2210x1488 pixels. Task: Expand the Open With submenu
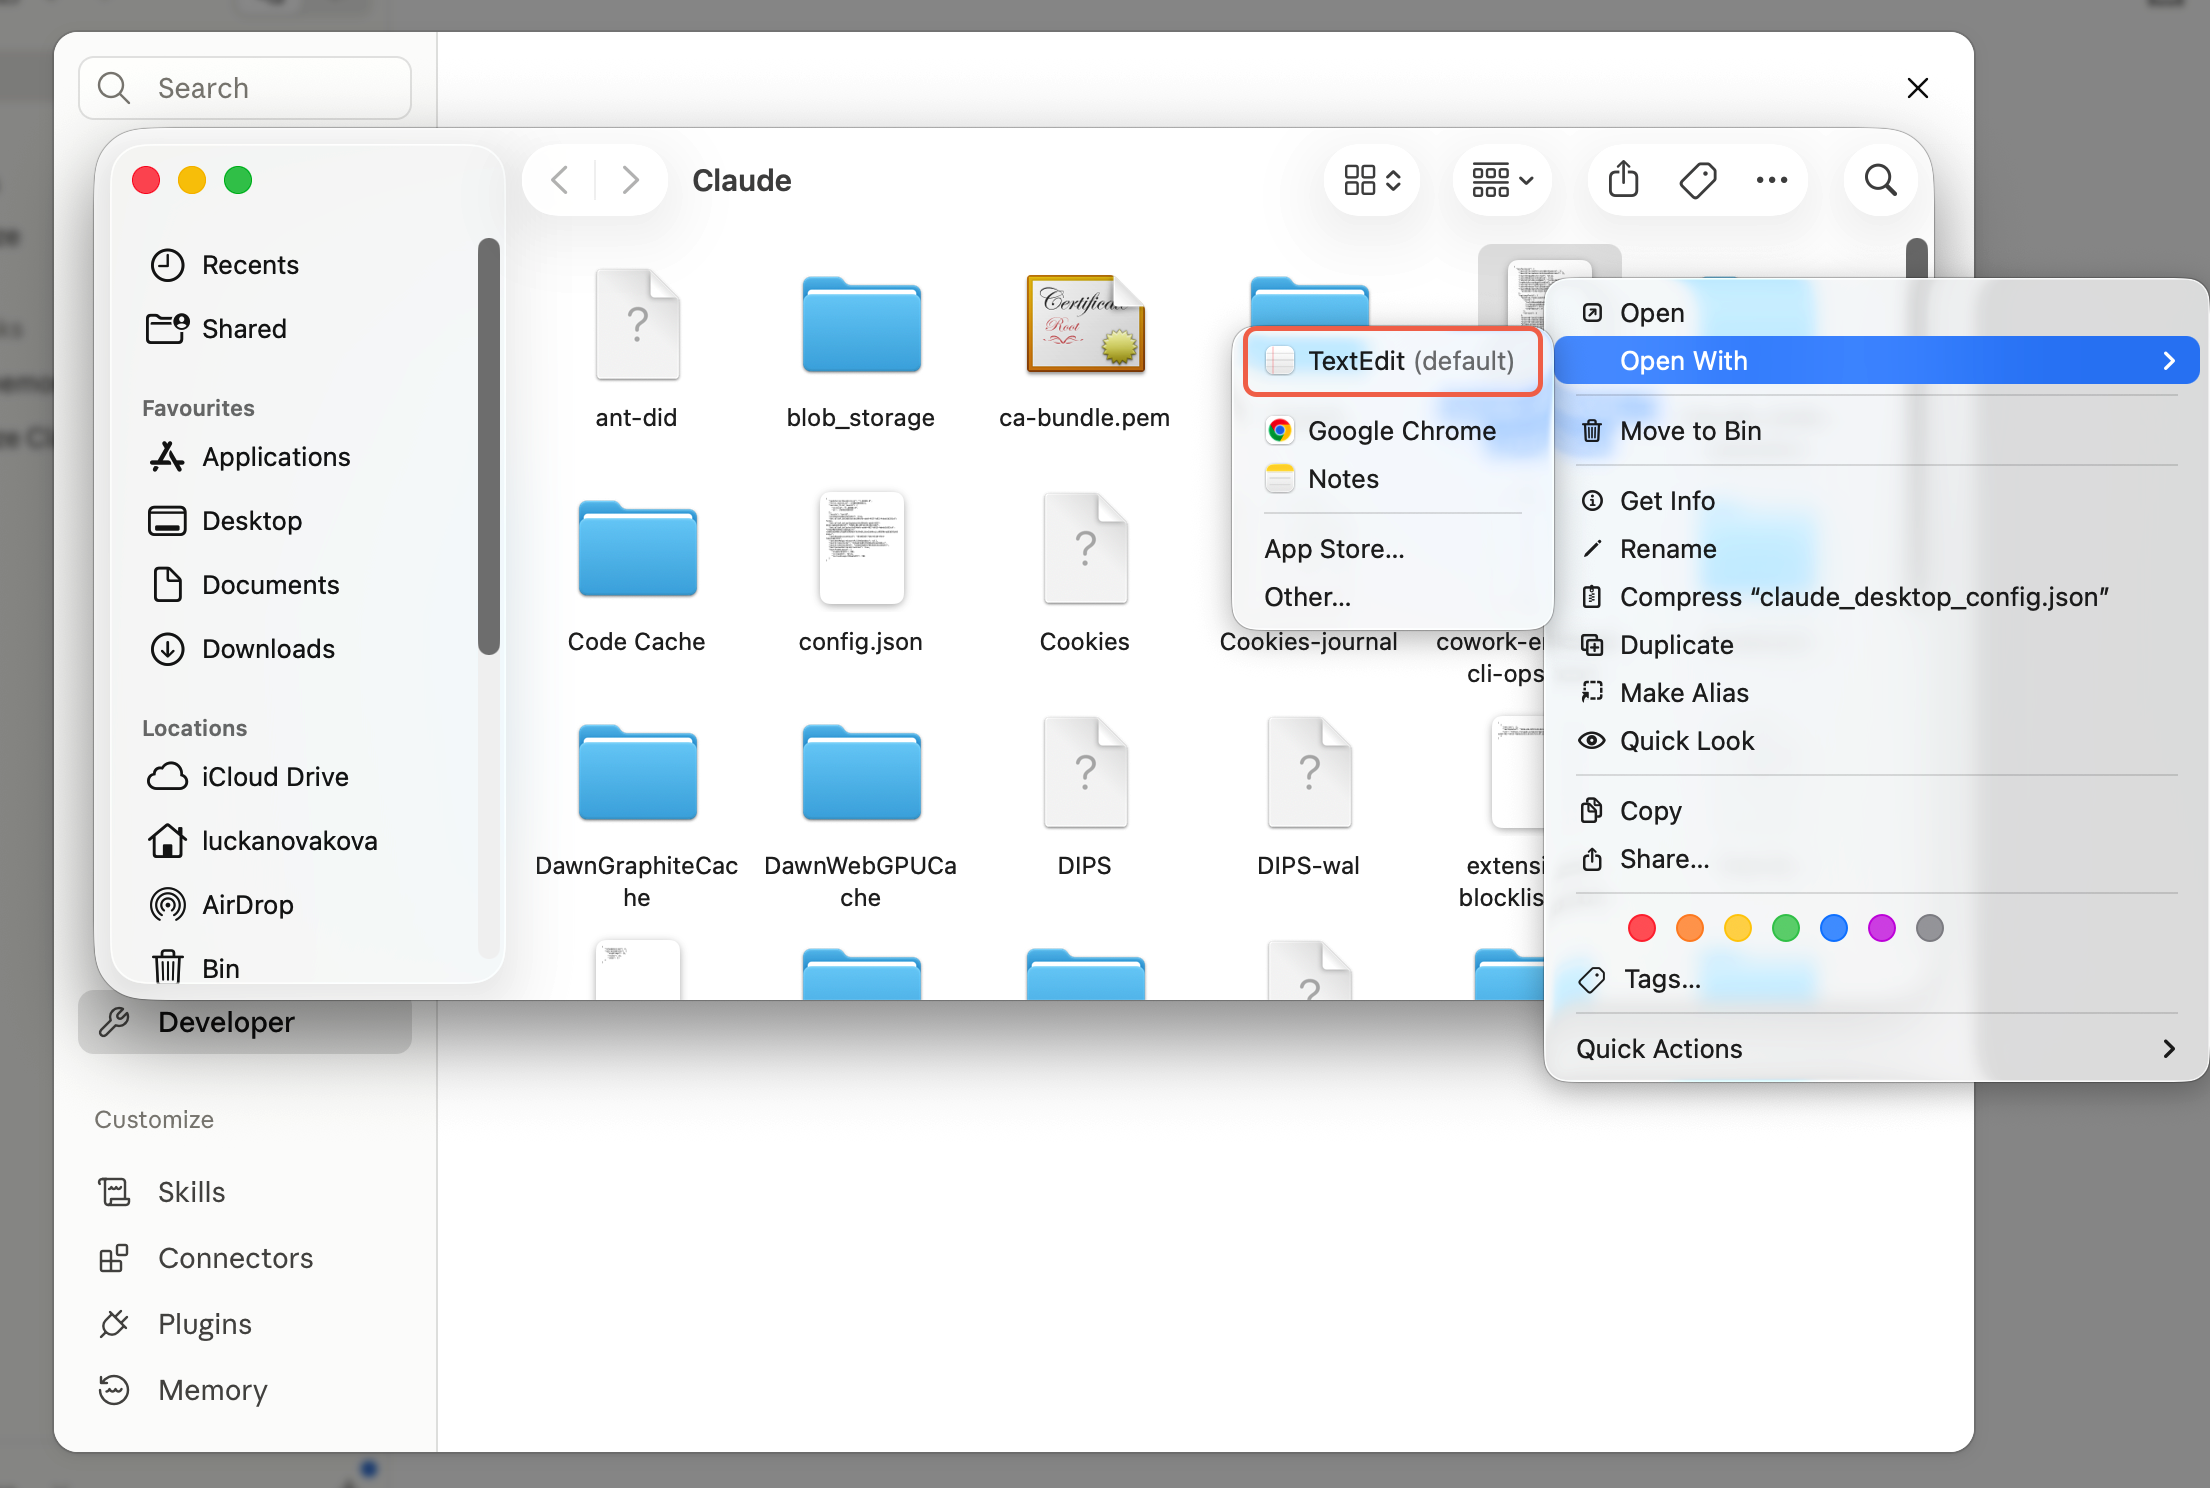coord(1877,361)
